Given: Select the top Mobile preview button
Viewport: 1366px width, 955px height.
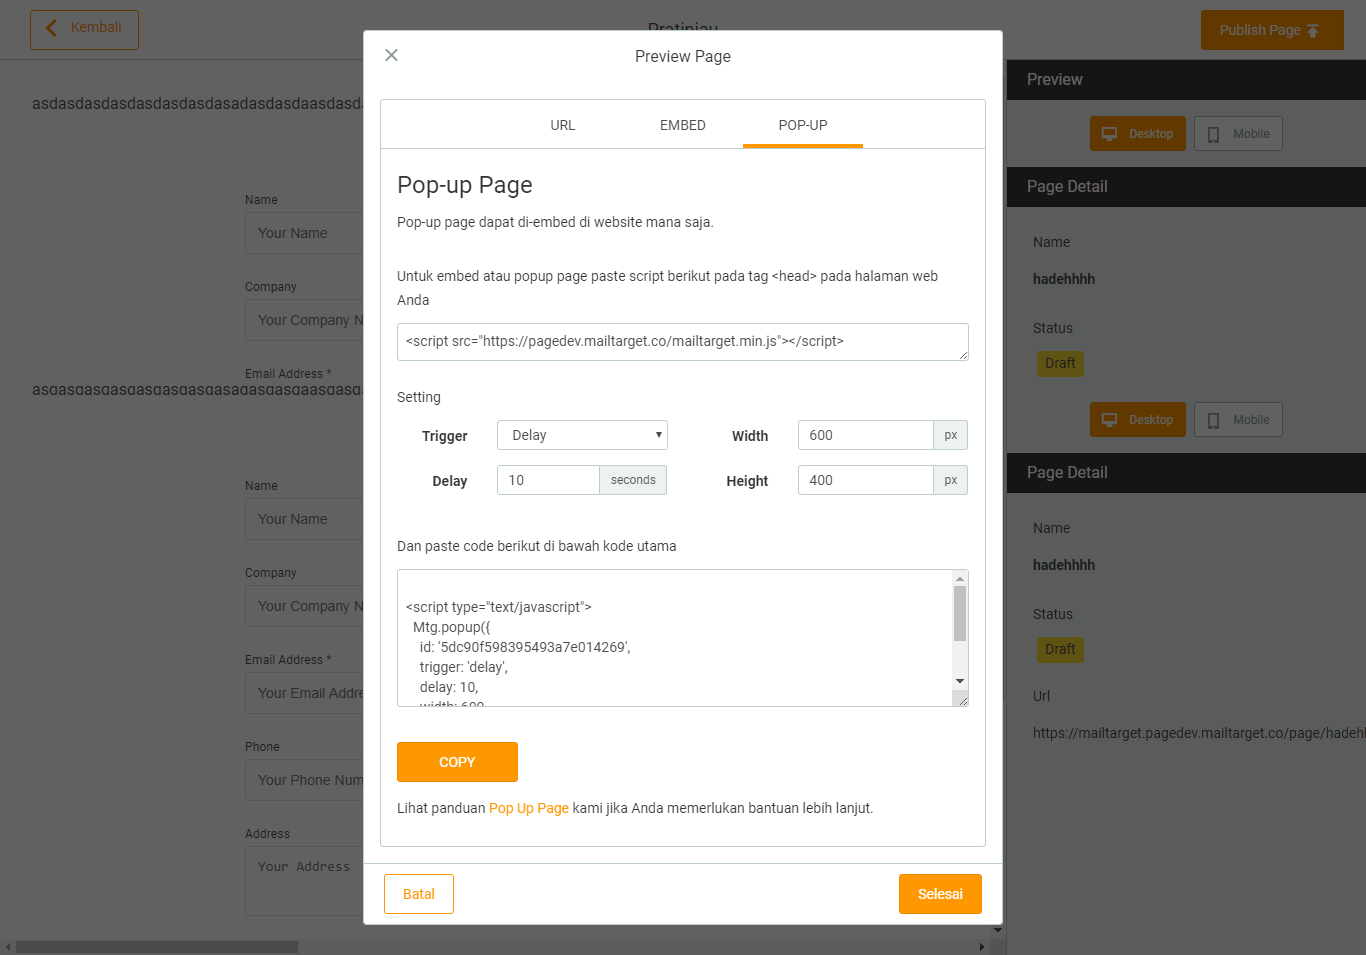Looking at the screenshot, I should tap(1238, 134).
